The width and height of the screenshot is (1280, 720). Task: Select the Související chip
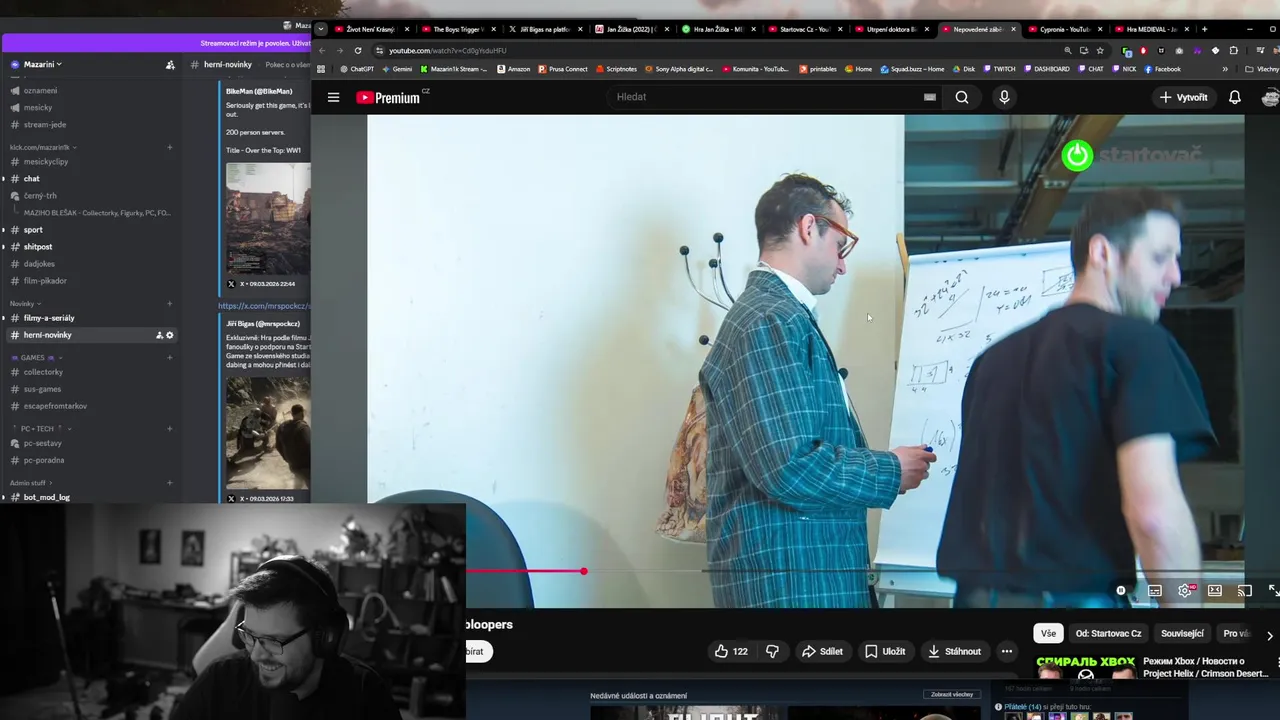(1182, 633)
